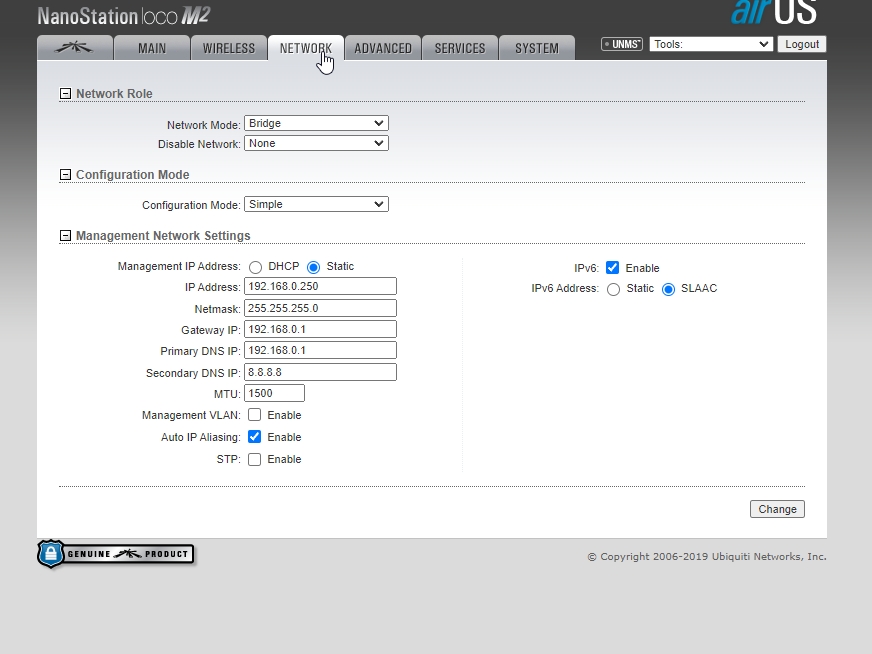Open the Disable Network dropdown

click(316, 143)
